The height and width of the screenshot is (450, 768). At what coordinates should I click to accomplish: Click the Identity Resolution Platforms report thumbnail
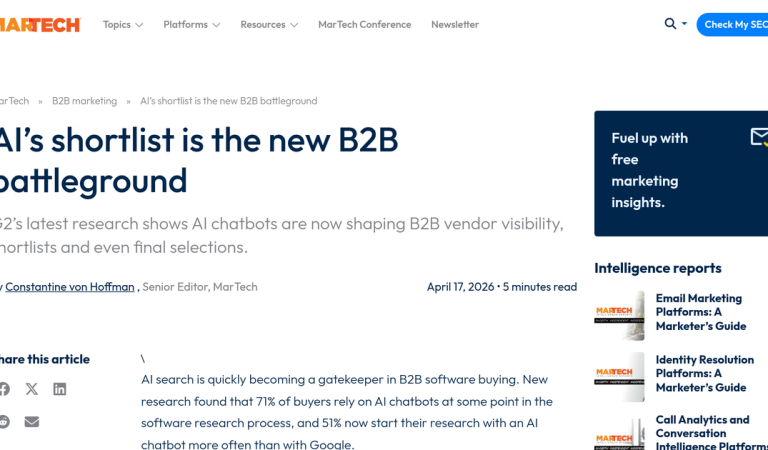tap(619, 377)
